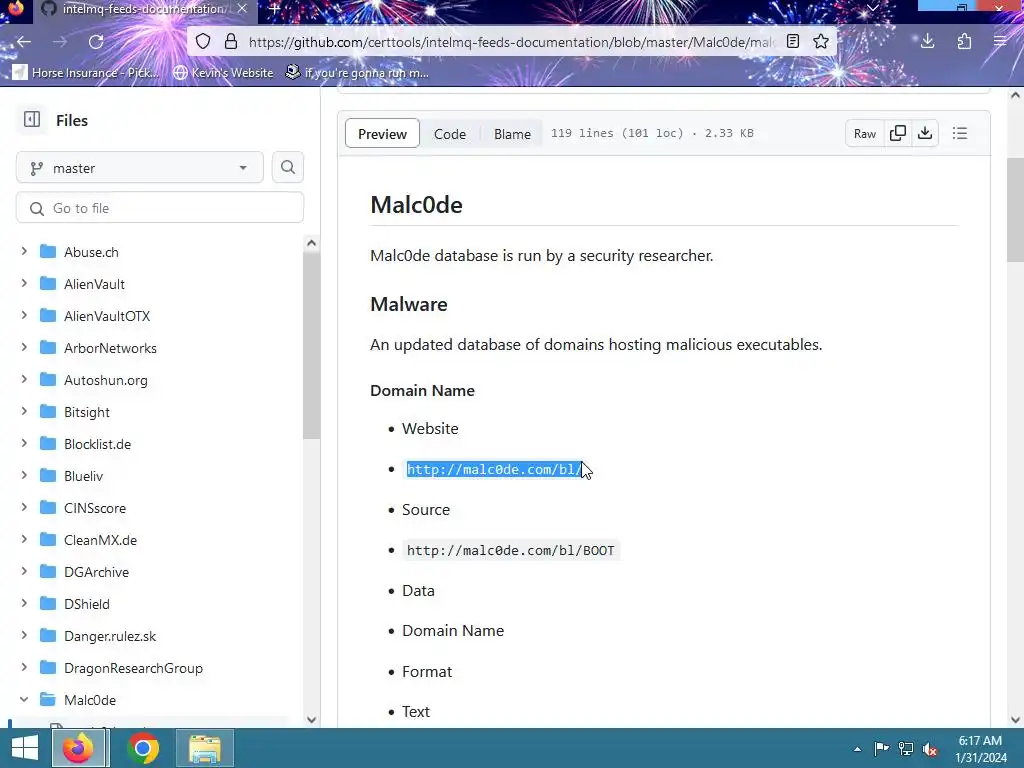This screenshot has width=1024, height=768.
Task: Click the site security padlock icon
Action: pyautogui.click(x=231, y=42)
